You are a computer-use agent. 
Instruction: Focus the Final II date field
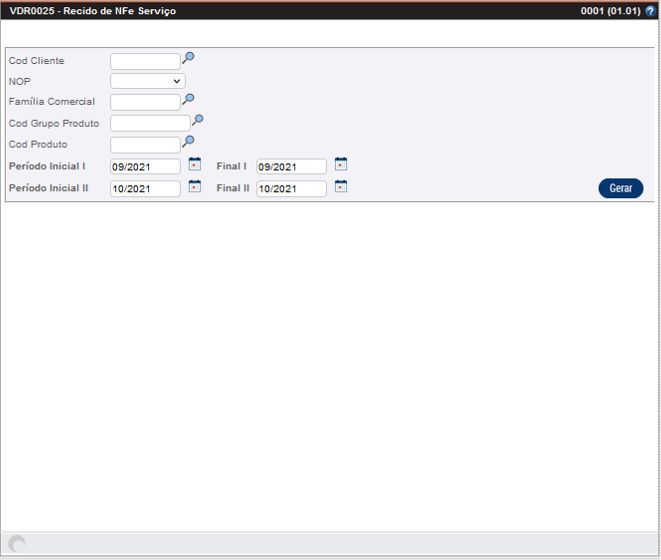pyautogui.click(x=291, y=189)
